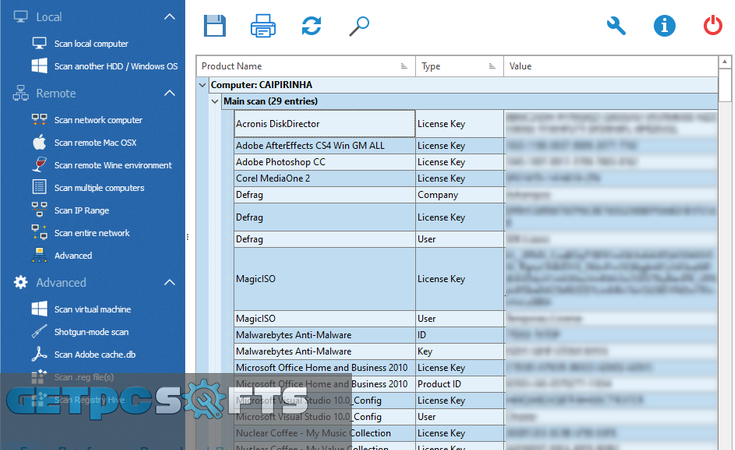Viewport: 735px width, 450px height.
Task: Click the wine glass icon
Action: click(x=39, y=165)
